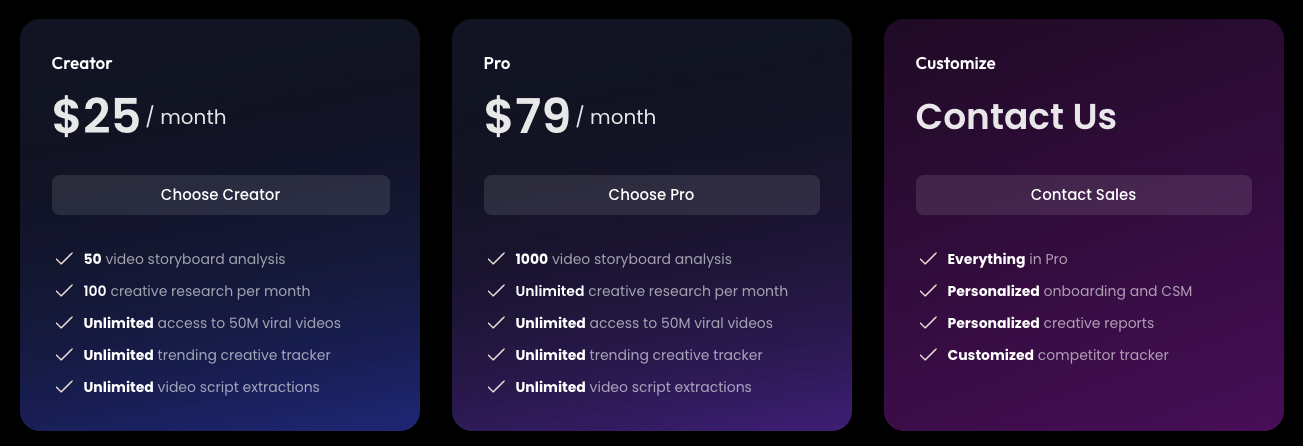The height and width of the screenshot is (446, 1303).
Task: Click the Choose Pro button
Action: 651,195
